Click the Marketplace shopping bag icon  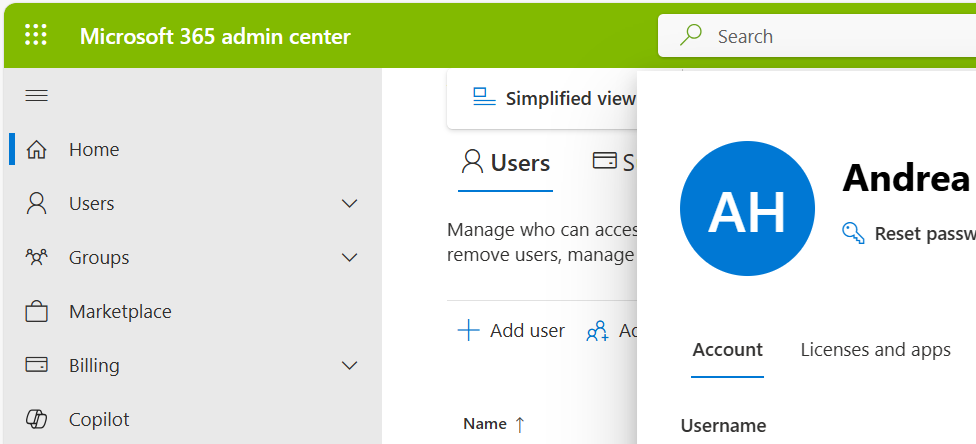[x=36, y=311]
